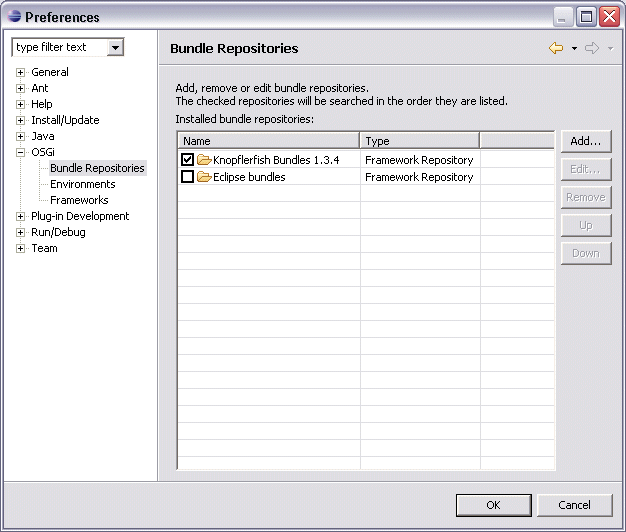Select Environments under OSGi
626x532 pixels.
click(x=82, y=184)
